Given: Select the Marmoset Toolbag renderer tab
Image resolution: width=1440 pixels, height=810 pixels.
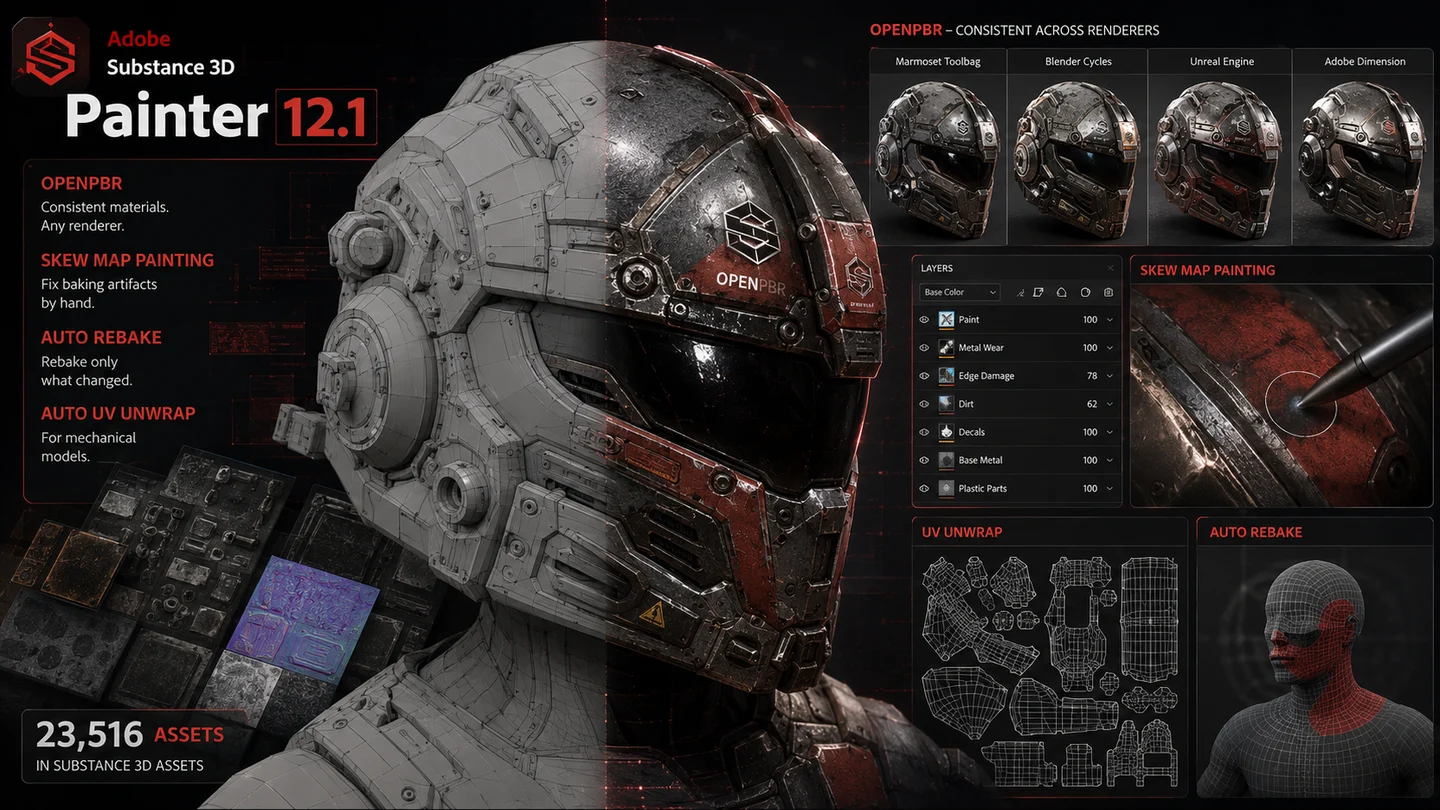Looking at the screenshot, I should (x=937, y=61).
